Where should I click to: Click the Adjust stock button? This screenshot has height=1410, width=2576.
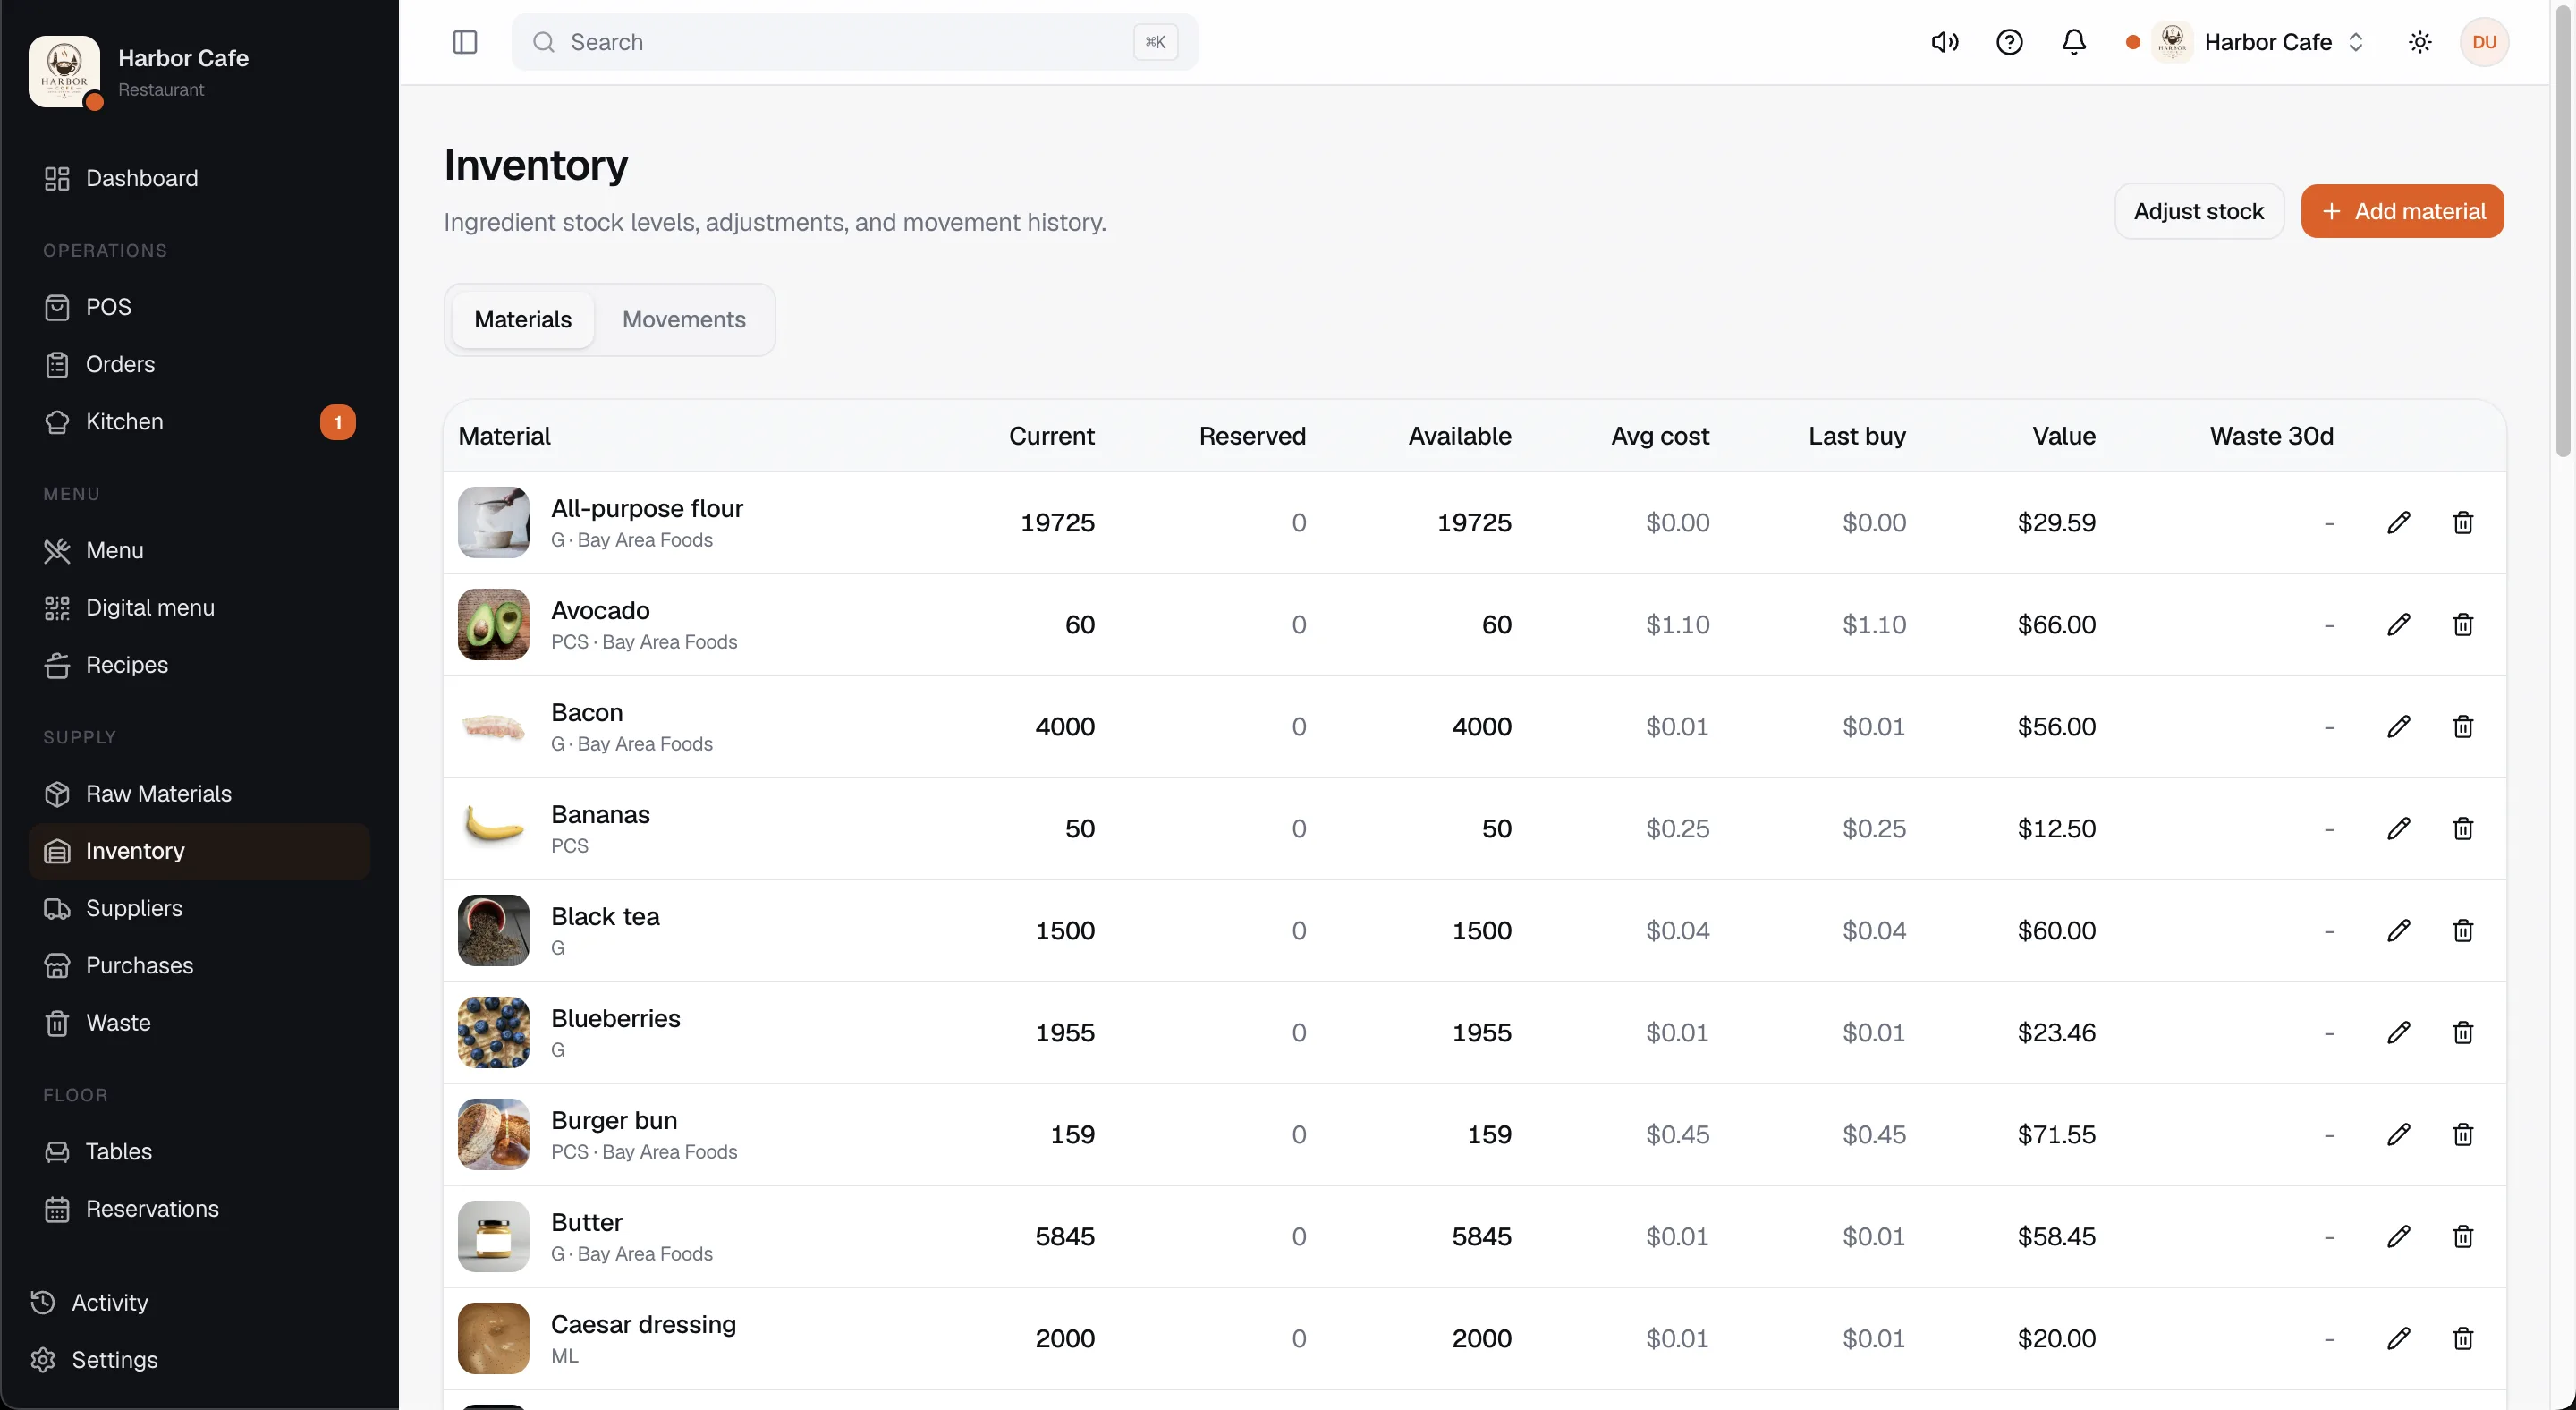click(x=2198, y=211)
